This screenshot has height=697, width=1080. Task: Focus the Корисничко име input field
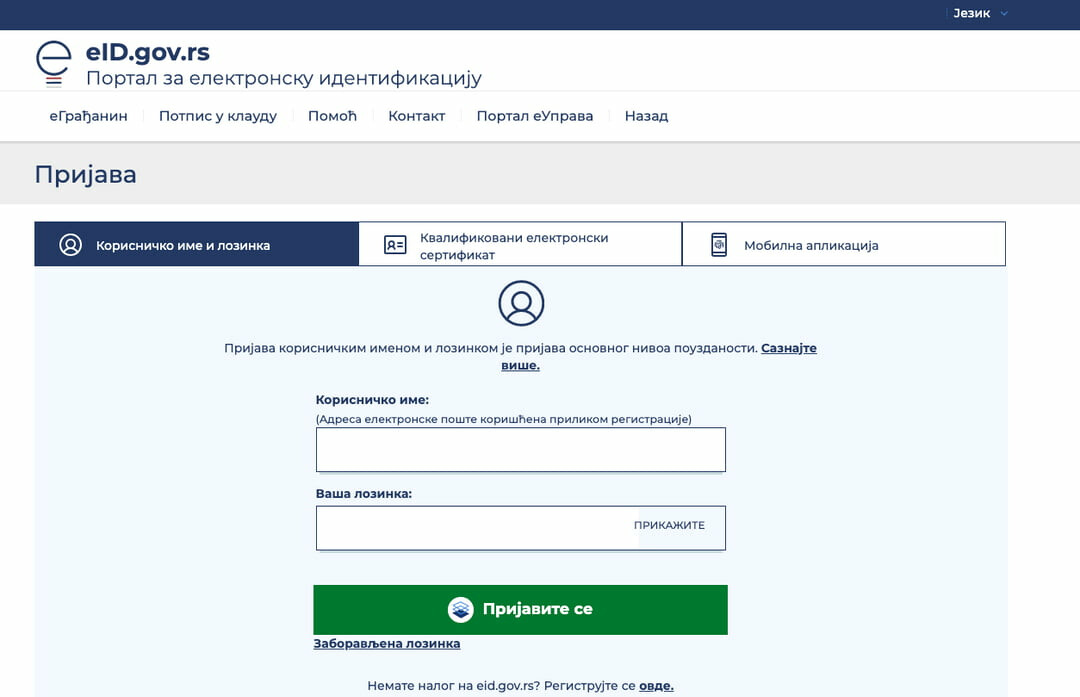pos(520,450)
